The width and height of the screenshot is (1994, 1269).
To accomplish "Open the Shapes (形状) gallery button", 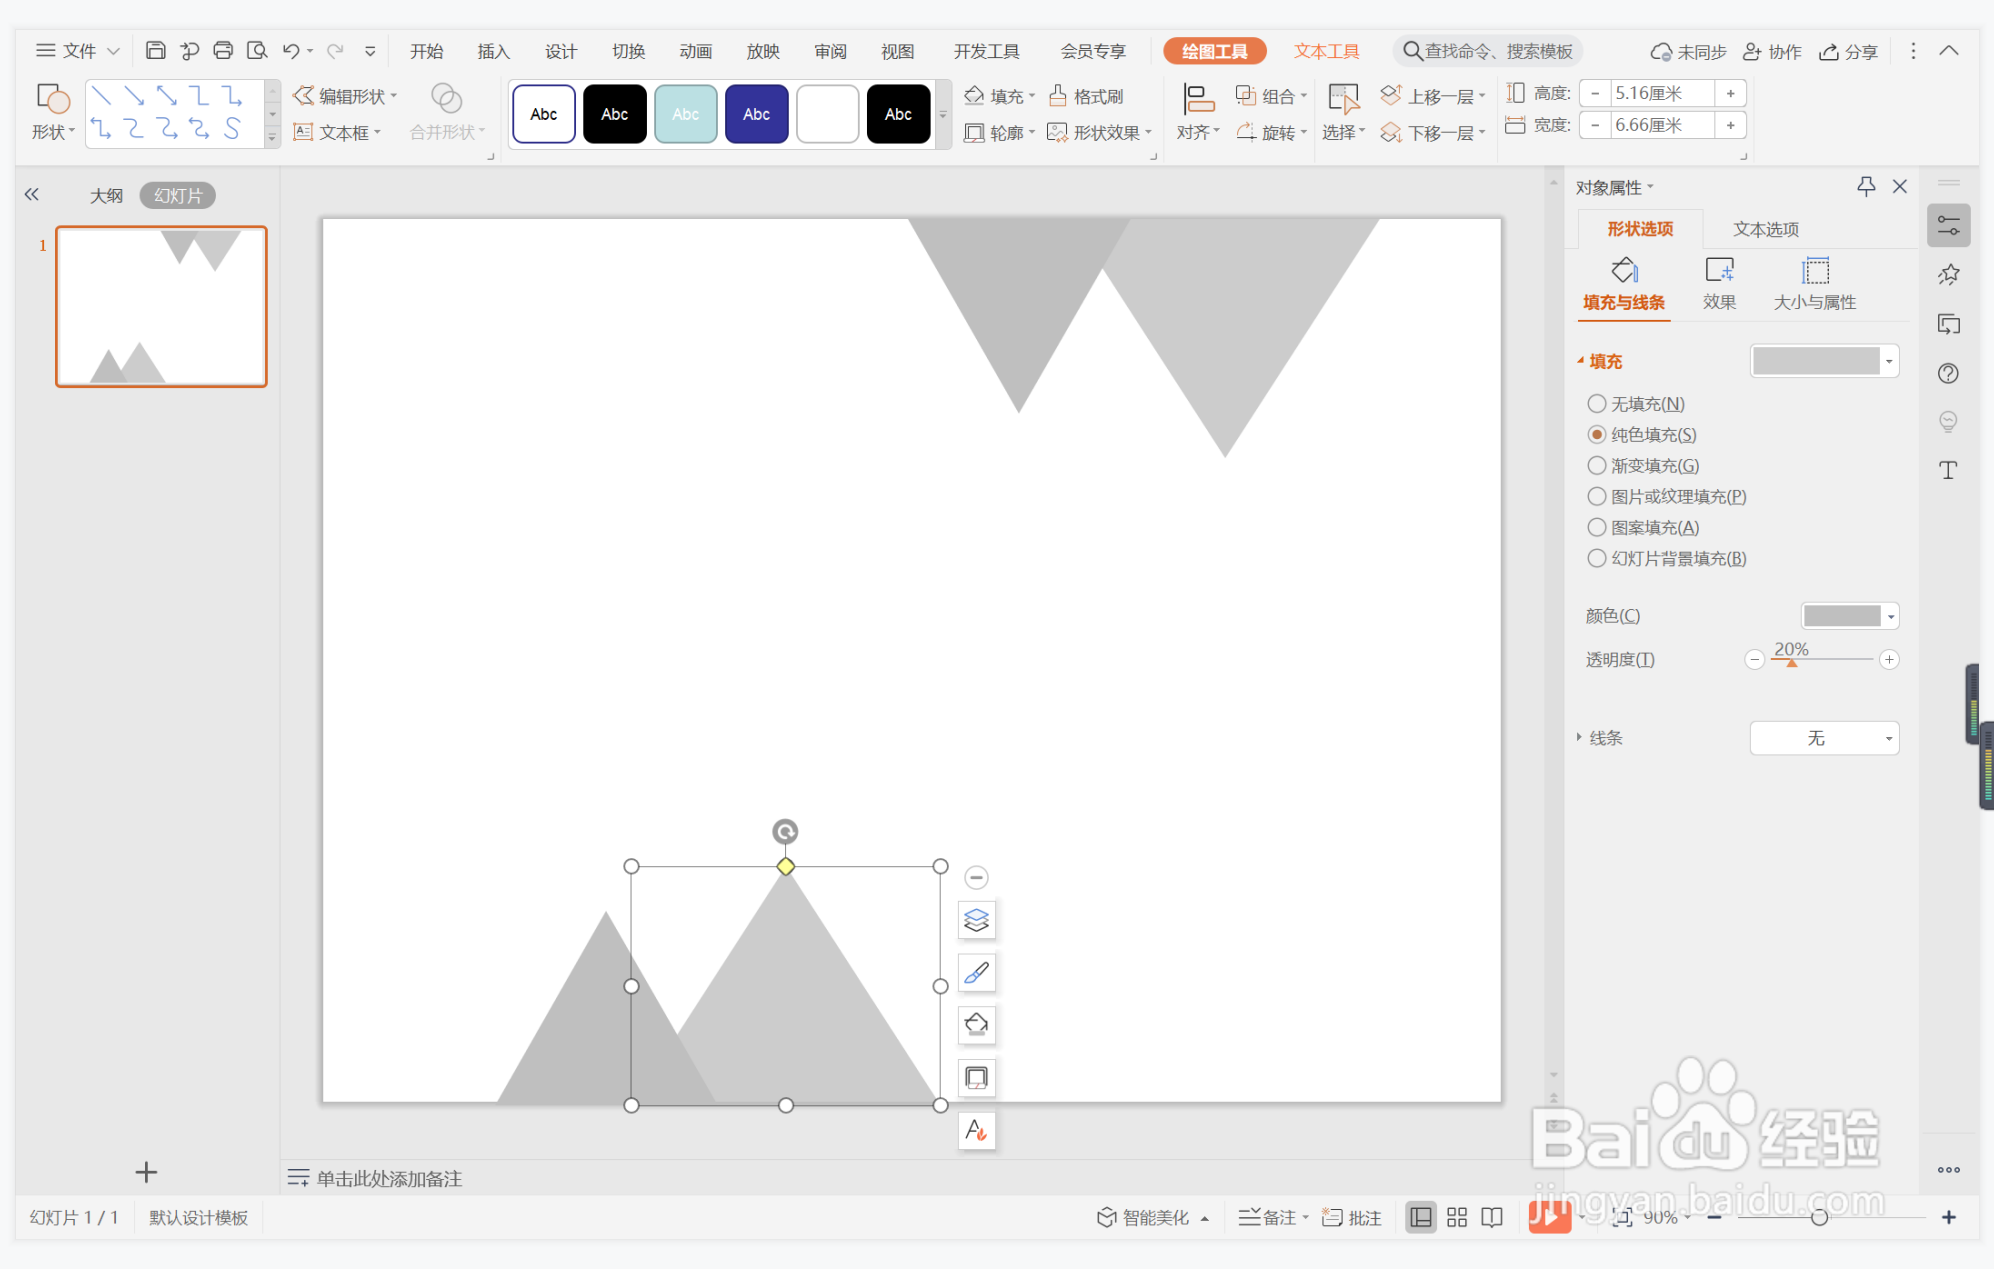I will (x=53, y=112).
